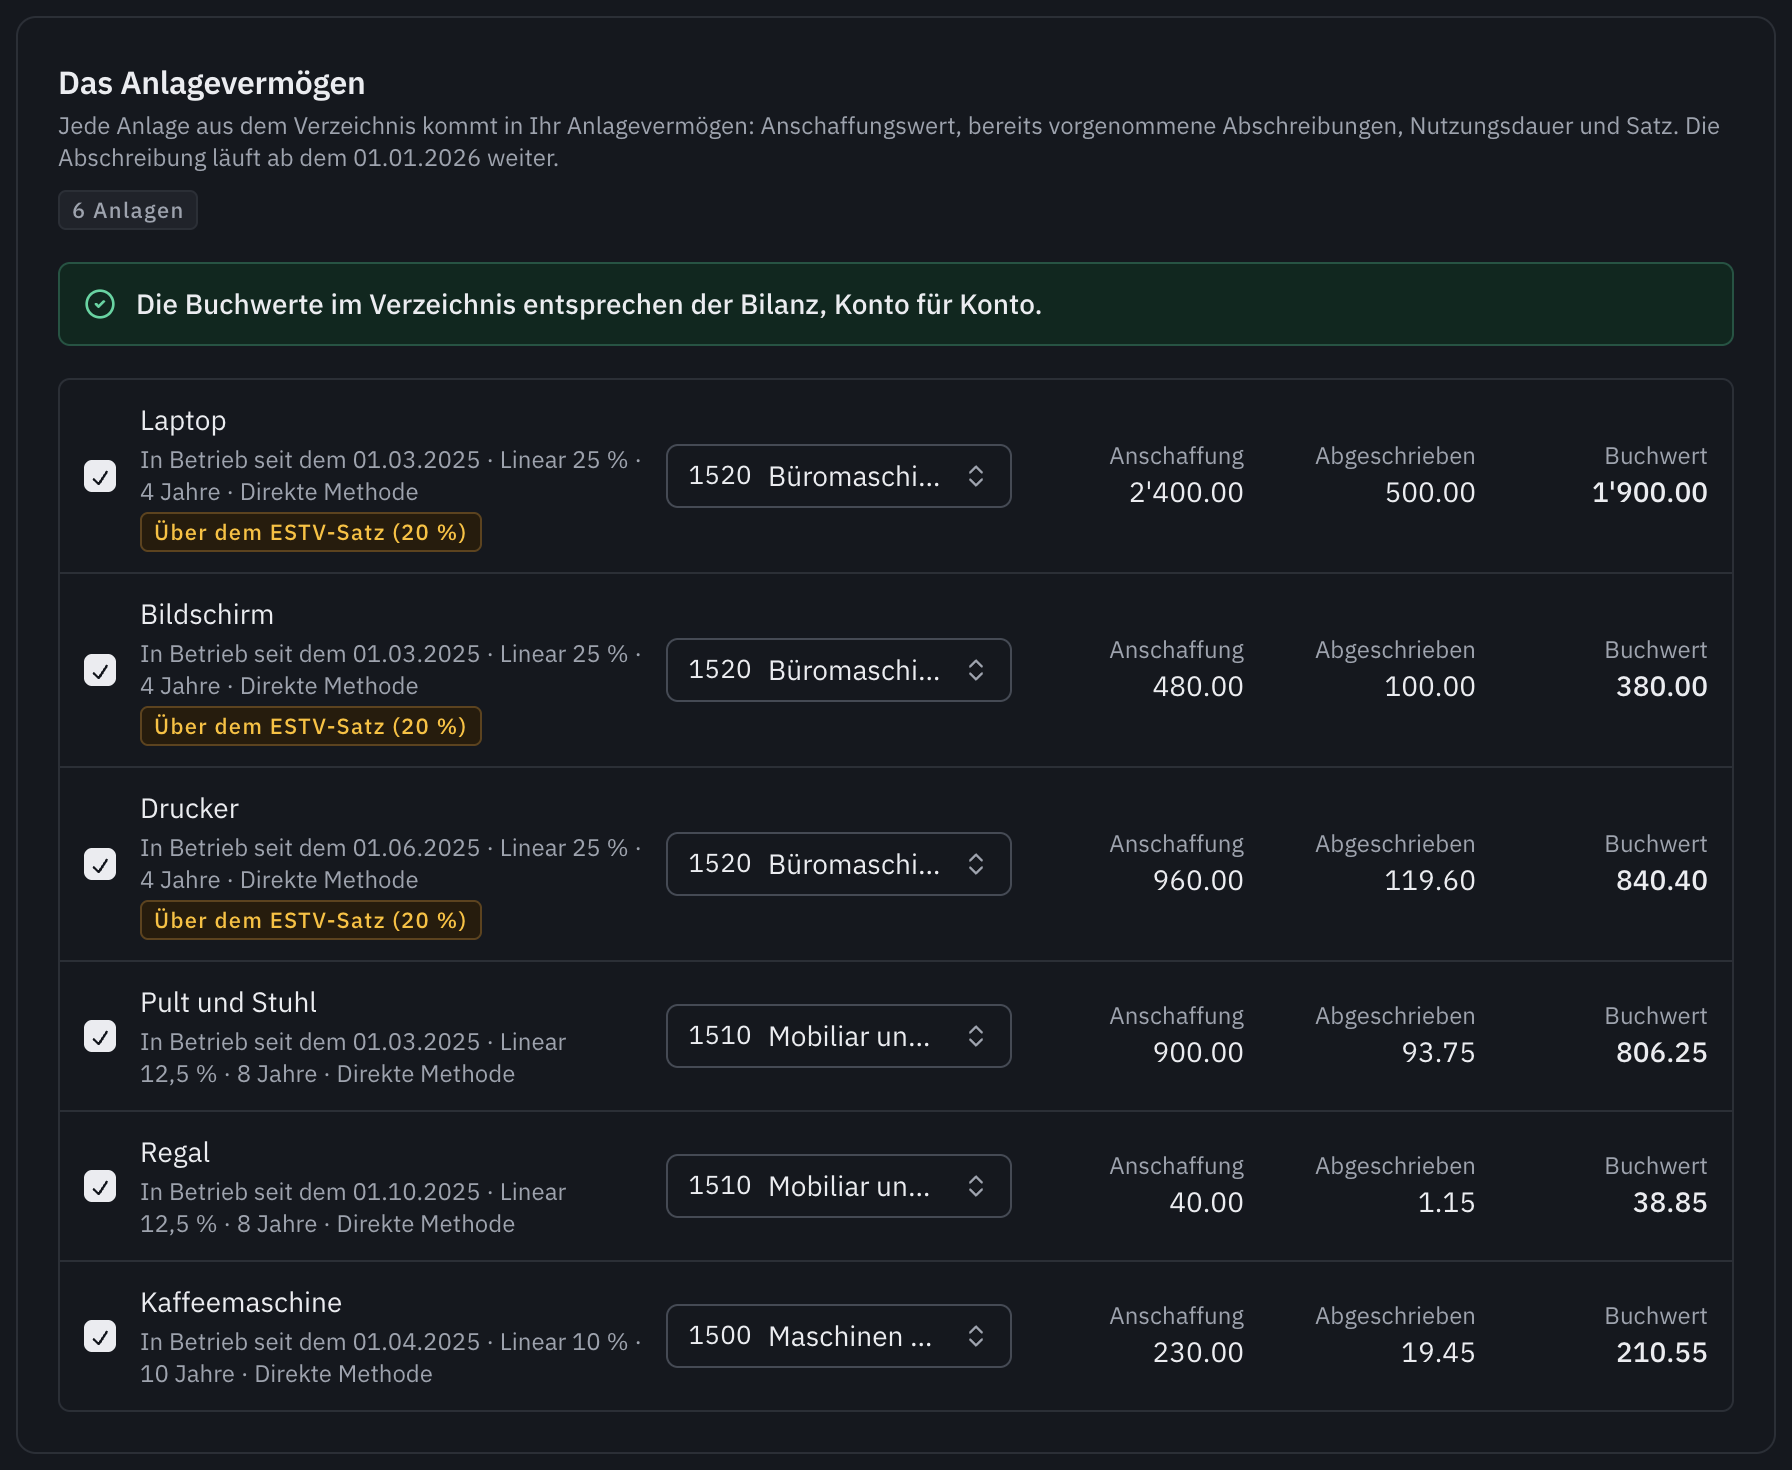The image size is (1792, 1470).
Task: Deselect the Drucker asset checkbox
Action: tap(100, 864)
